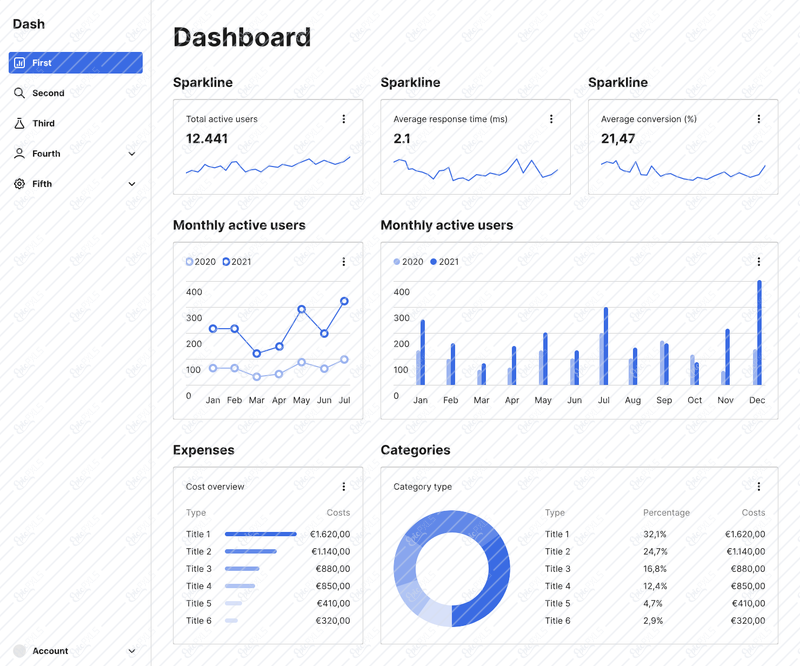Viewport: 800px width, 666px height.
Task: Select Fifth in the sidebar
Action: [x=76, y=184]
